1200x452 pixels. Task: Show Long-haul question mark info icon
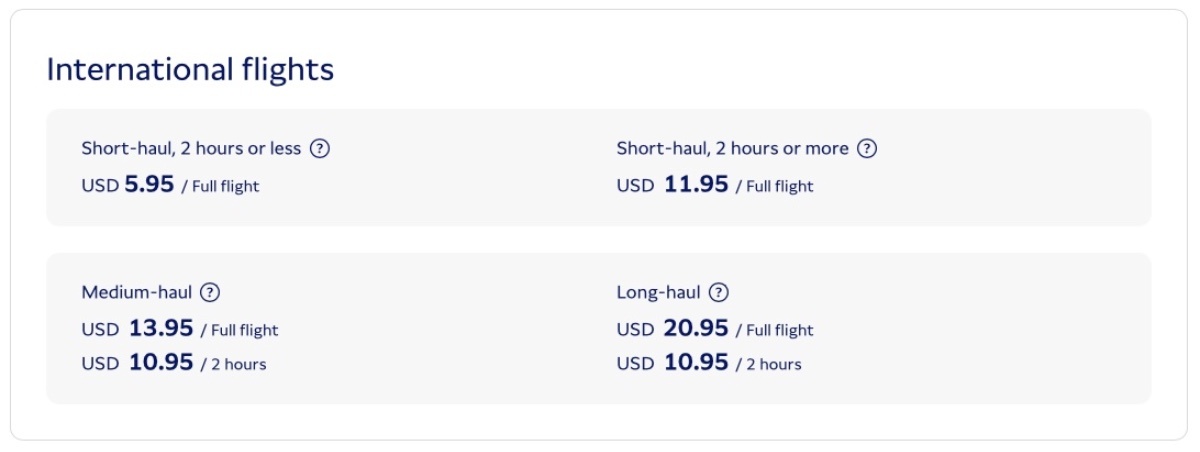click(718, 293)
